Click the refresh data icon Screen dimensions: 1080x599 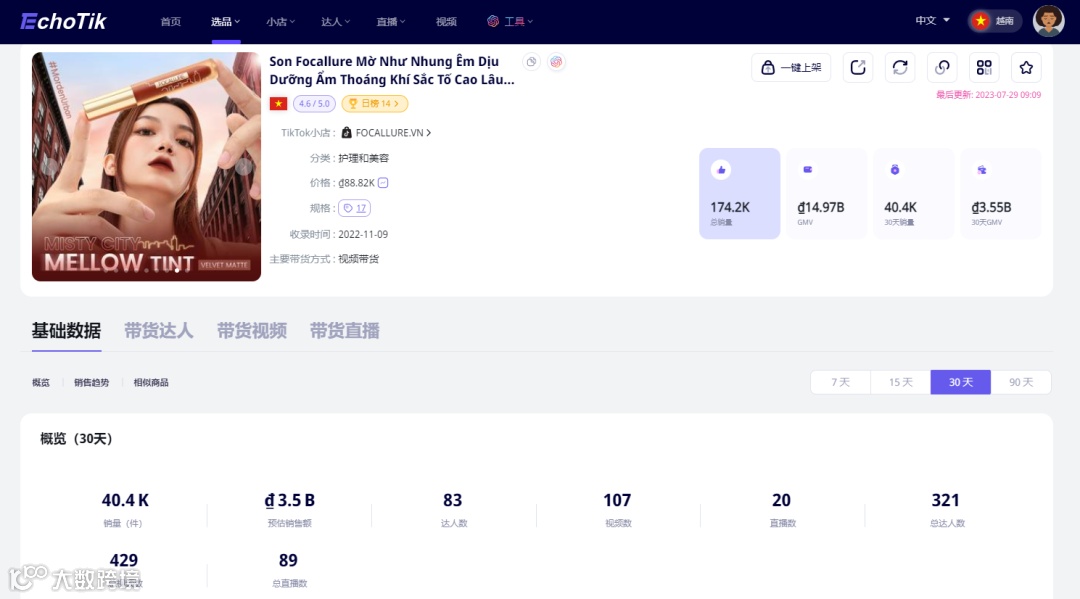pos(900,67)
